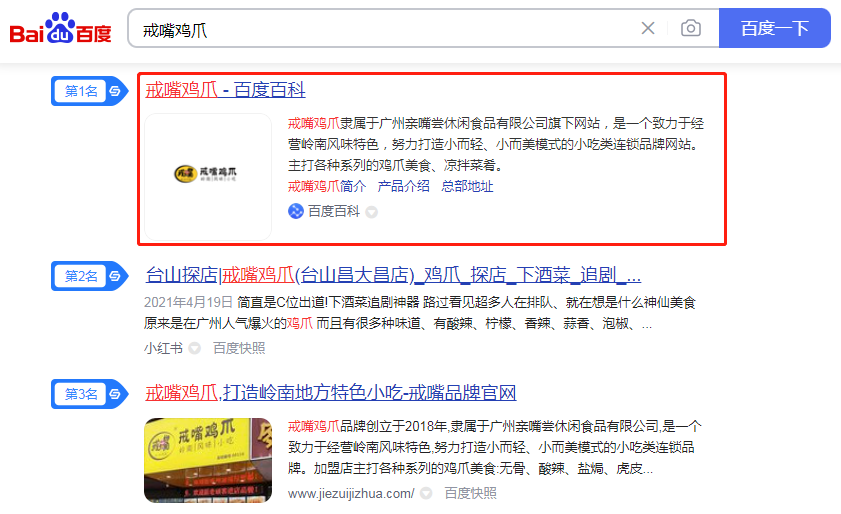Expand dropdown arrow beside 小红书
Image resolution: width=841 pixels, height=514 pixels.
[195, 349]
